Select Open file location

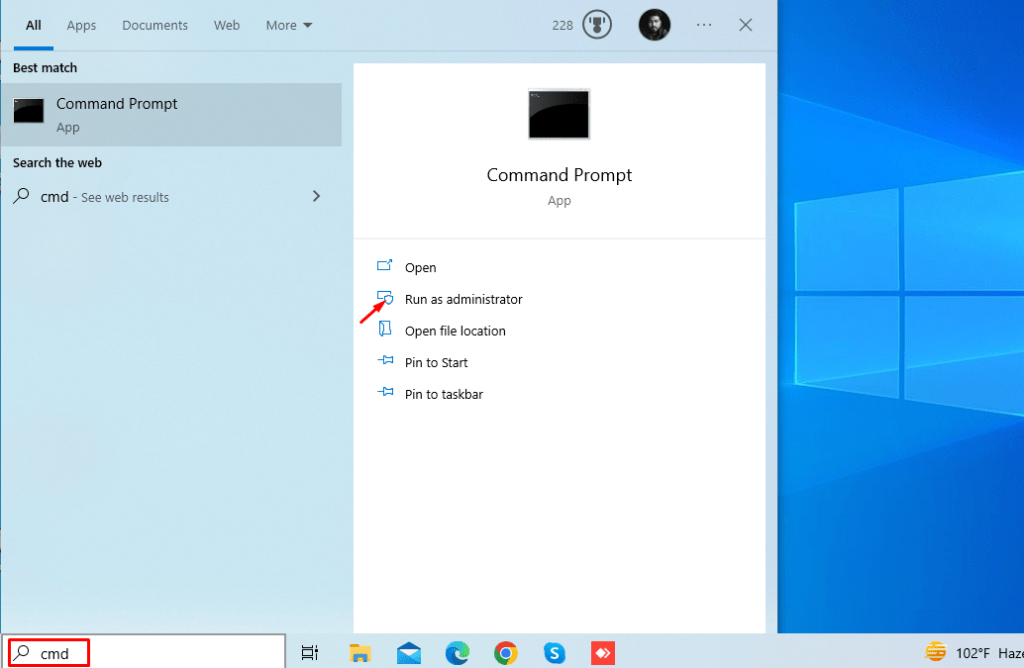455,331
